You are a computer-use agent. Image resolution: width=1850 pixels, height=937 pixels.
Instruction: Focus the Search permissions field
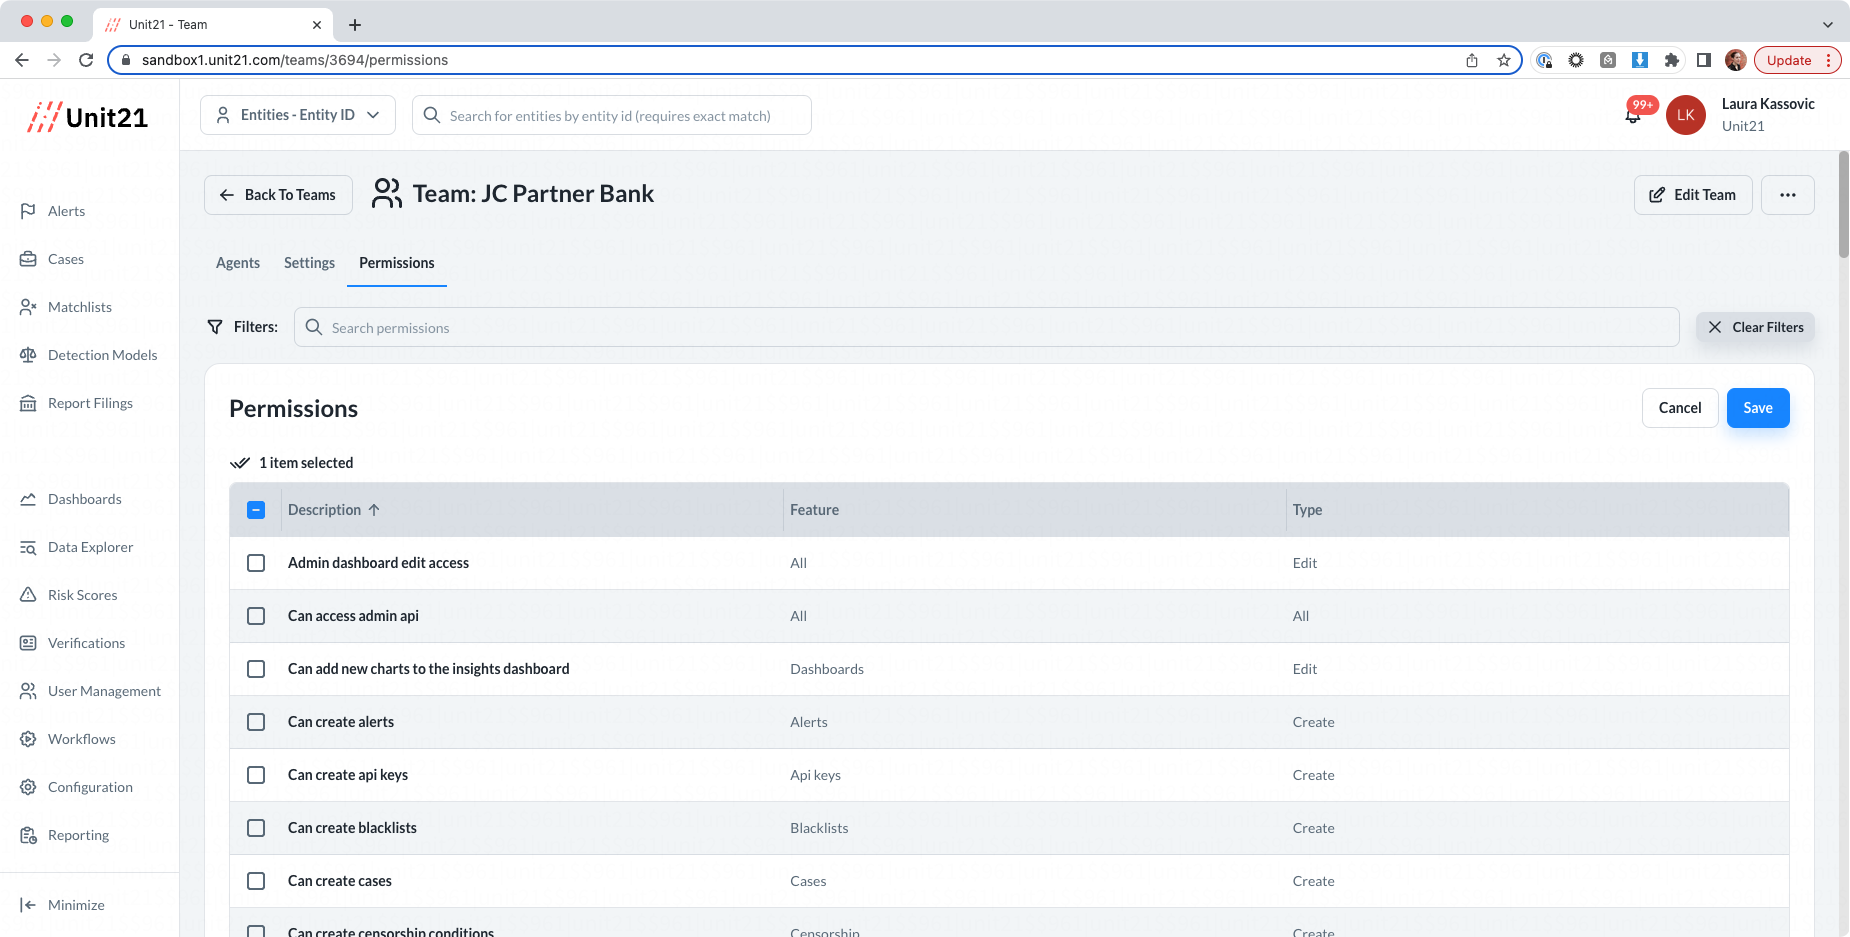click(986, 327)
